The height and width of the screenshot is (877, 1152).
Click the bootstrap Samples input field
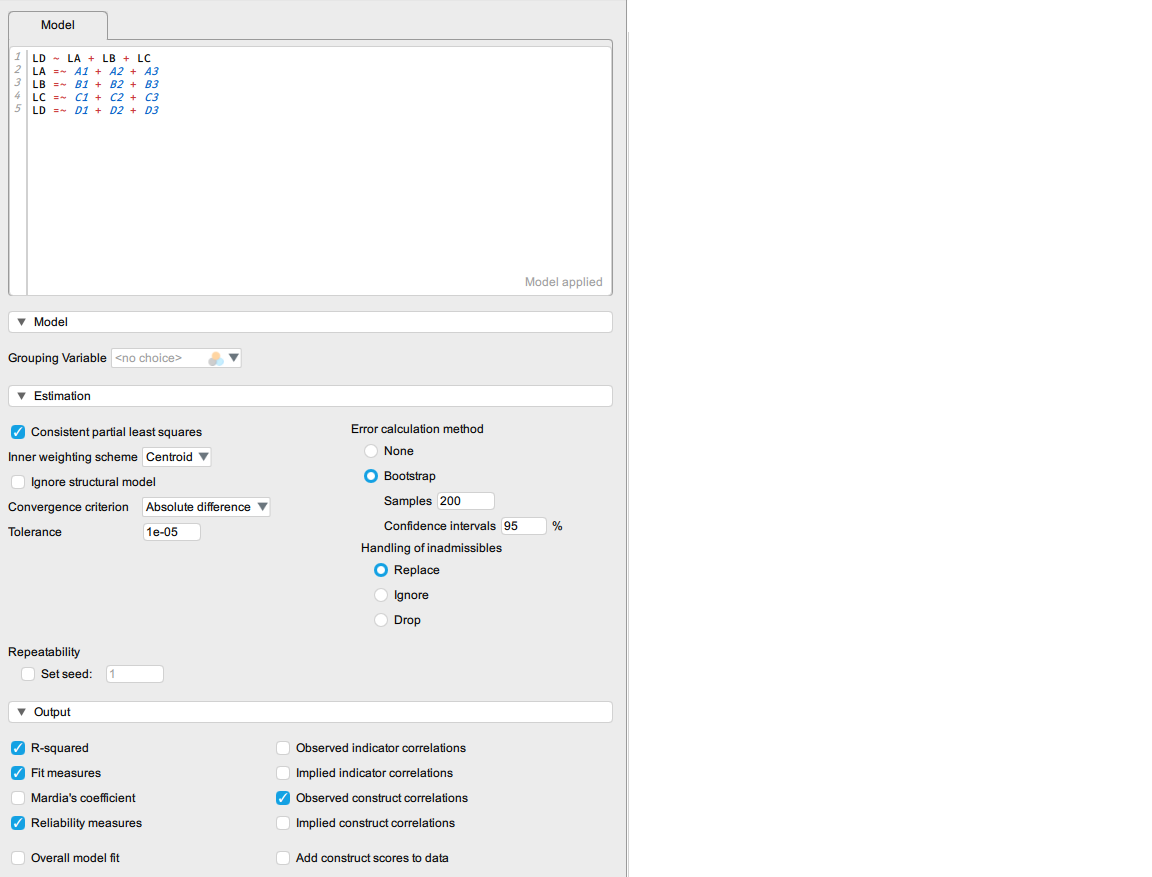tap(465, 501)
